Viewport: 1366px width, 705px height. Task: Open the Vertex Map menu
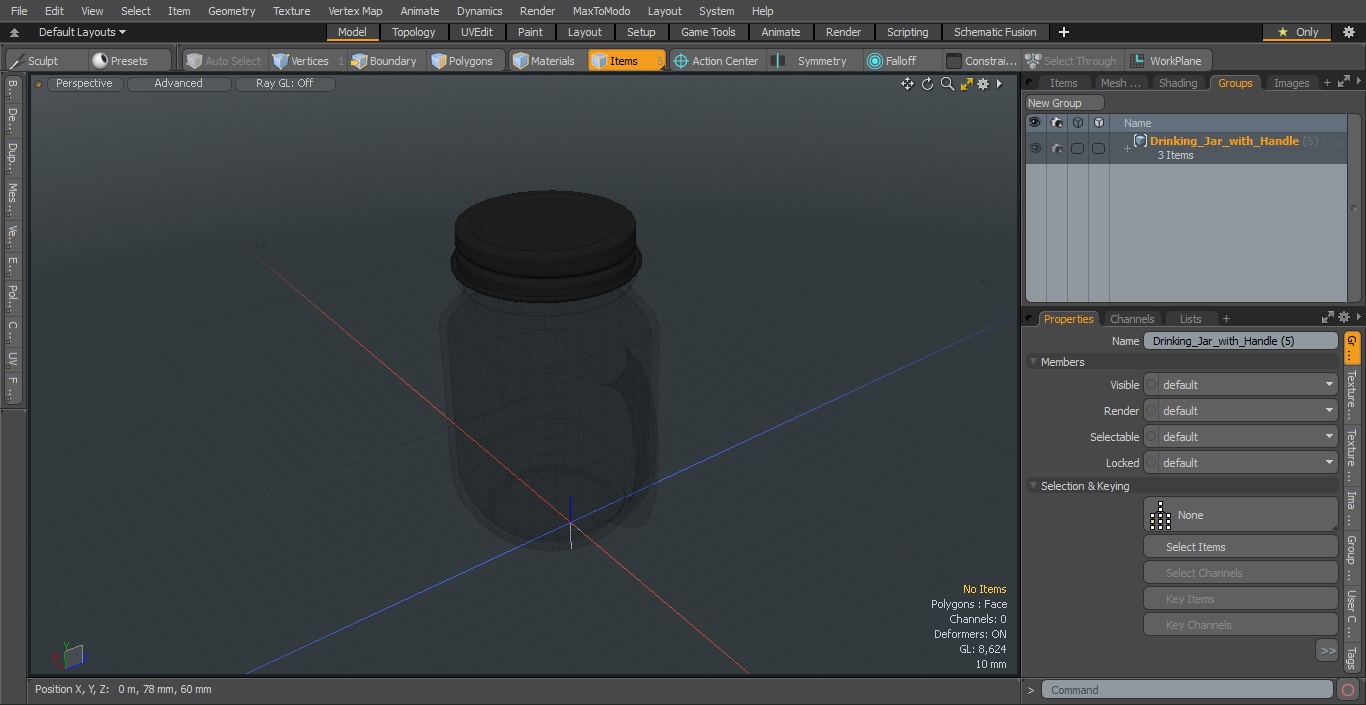coord(355,11)
